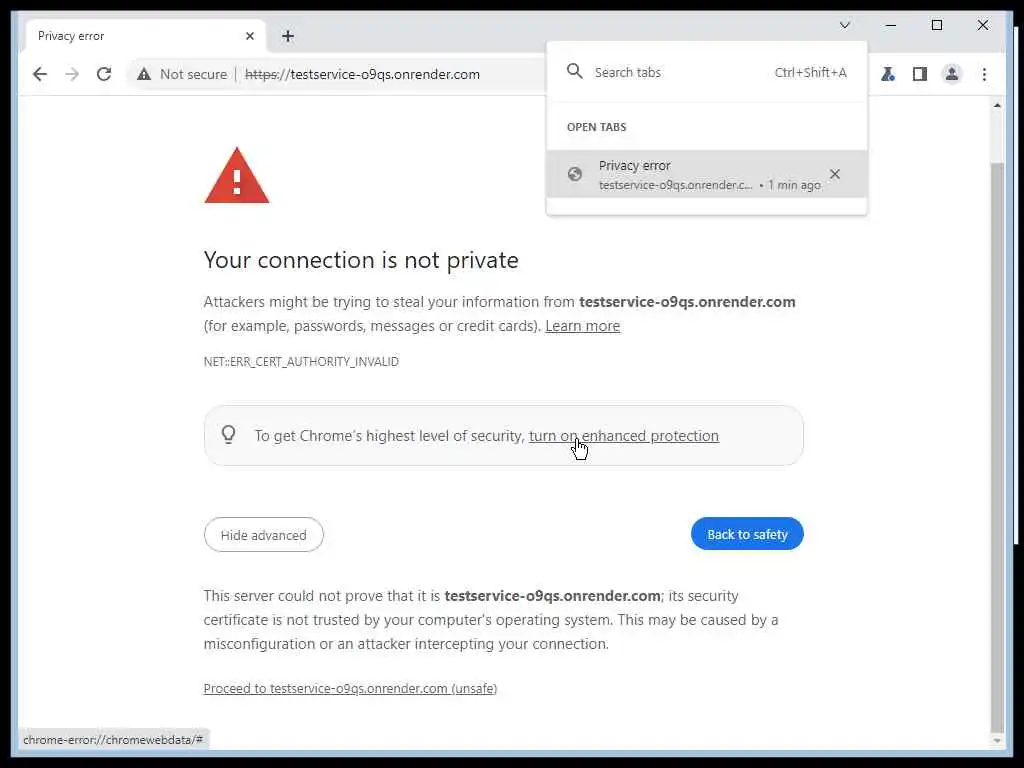Image resolution: width=1024 pixels, height=768 pixels.
Task: Go back with the back arrow
Action: tap(40, 74)
